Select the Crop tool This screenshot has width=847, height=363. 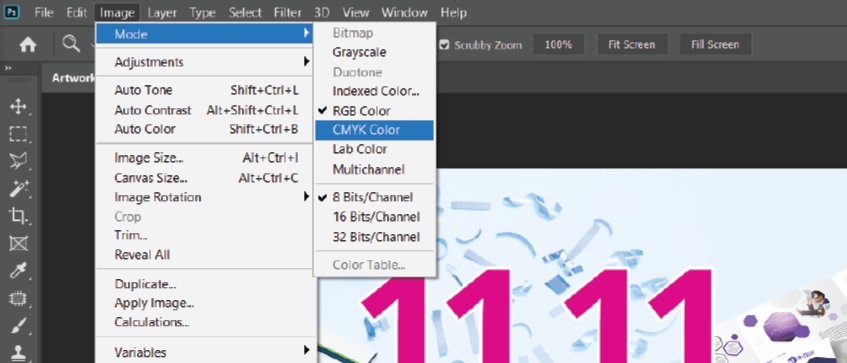point(18,216)
